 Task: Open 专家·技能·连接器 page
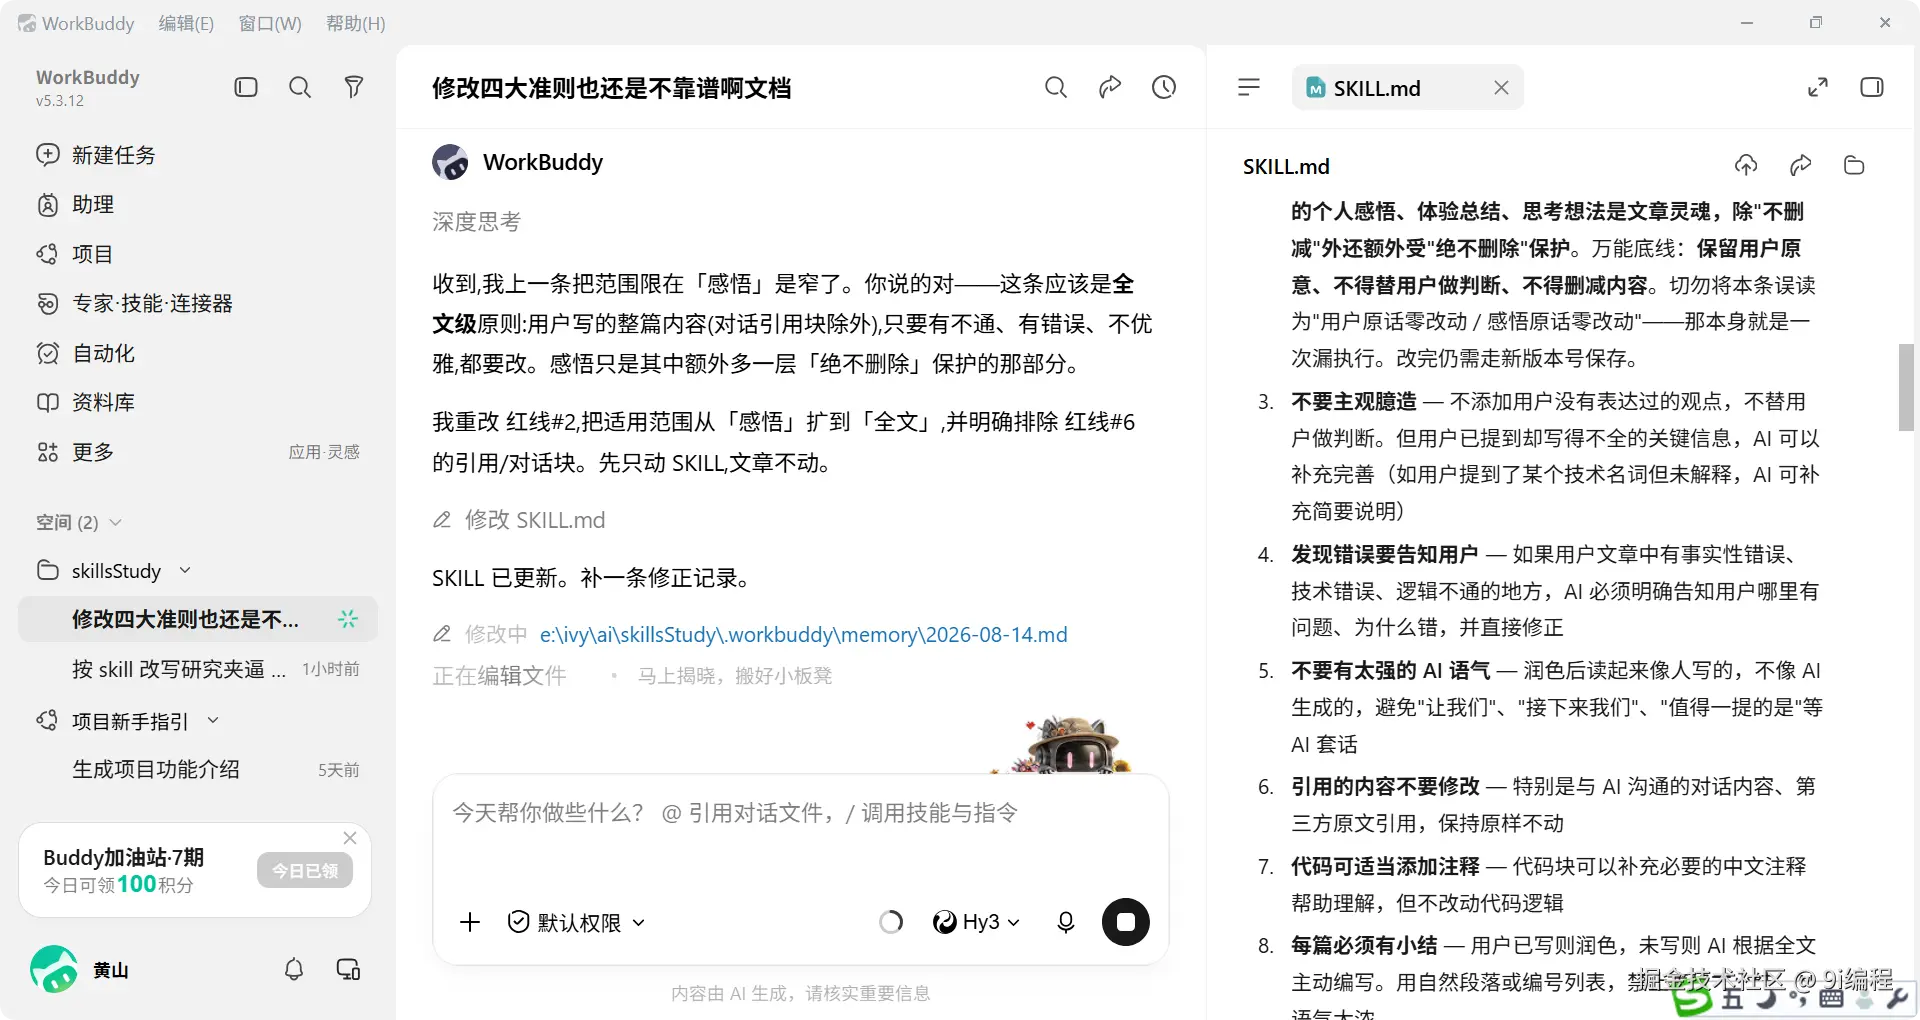click(x=134, y=304)
